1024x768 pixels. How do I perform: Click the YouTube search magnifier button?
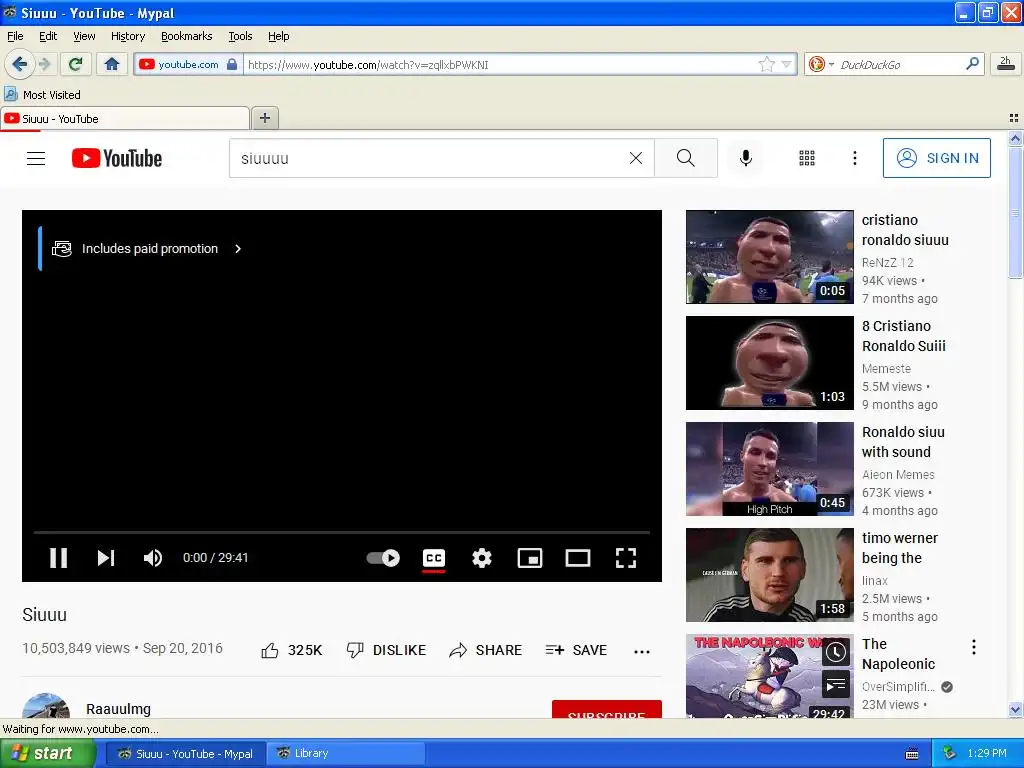(x=686, y=158)
